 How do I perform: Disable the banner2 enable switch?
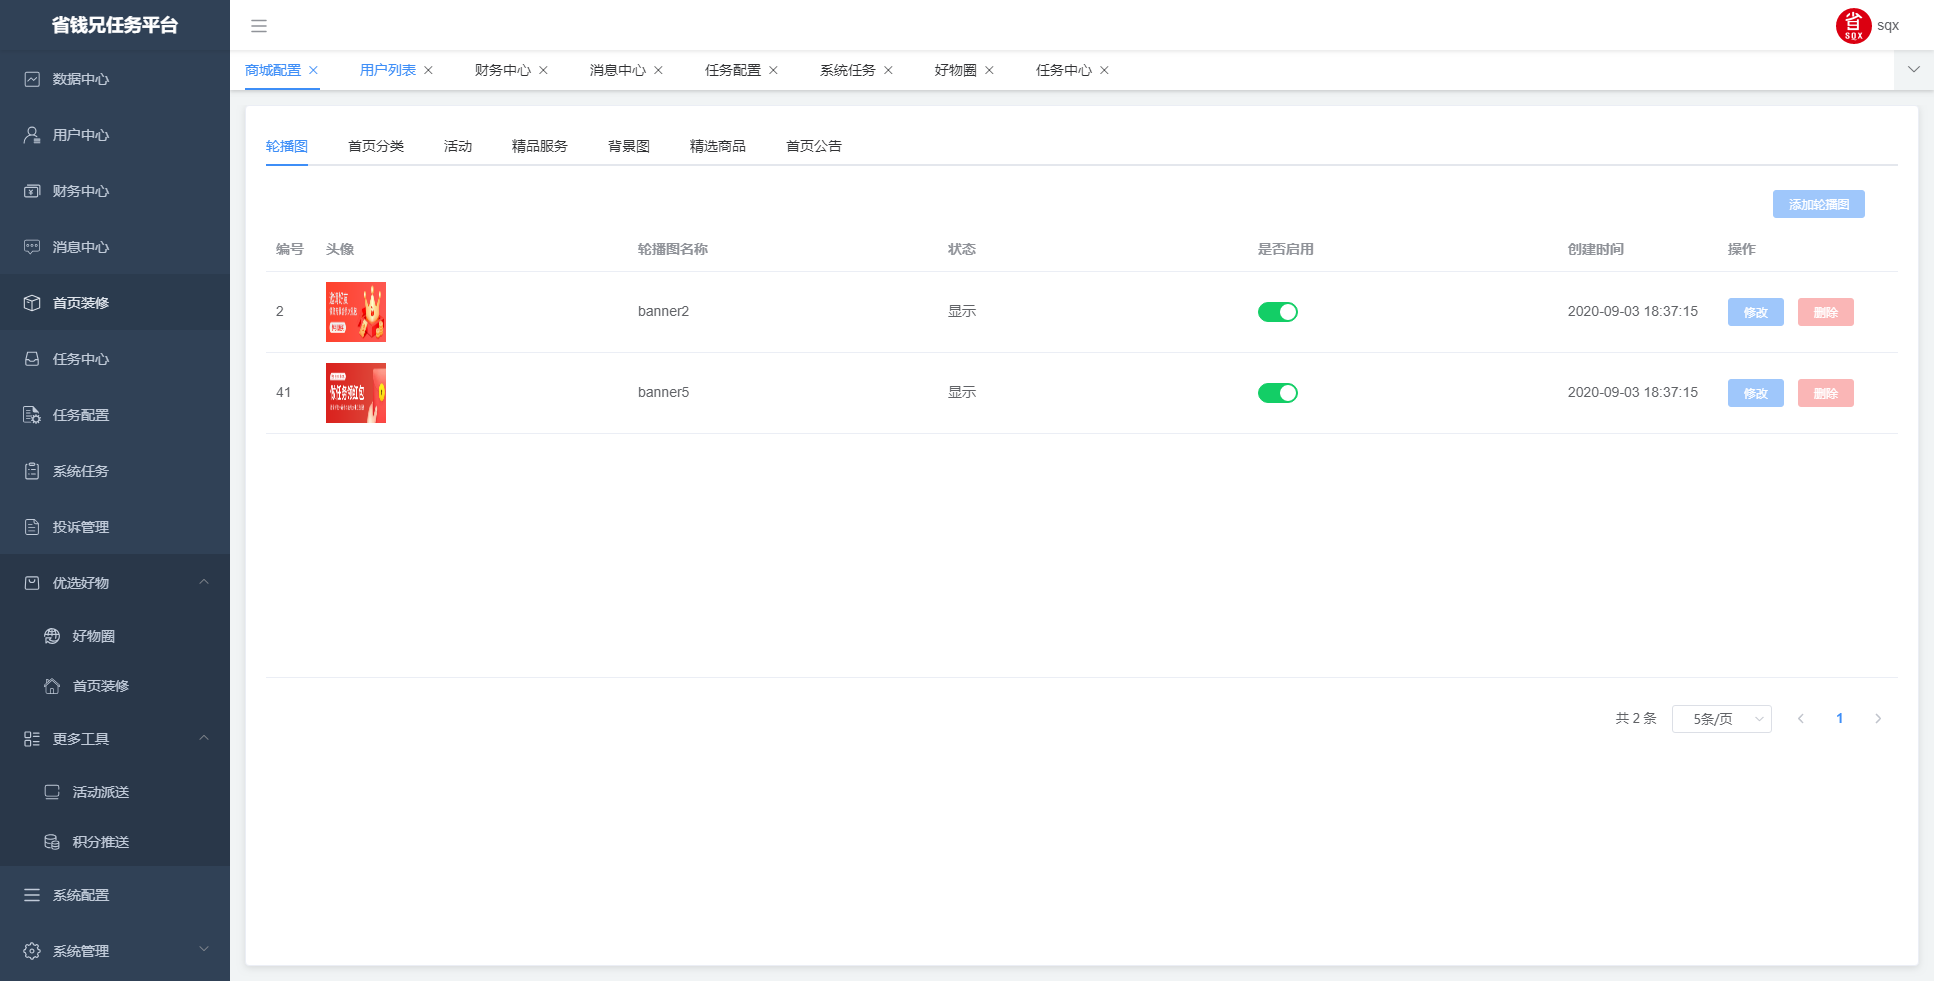tap(1277, 312)
